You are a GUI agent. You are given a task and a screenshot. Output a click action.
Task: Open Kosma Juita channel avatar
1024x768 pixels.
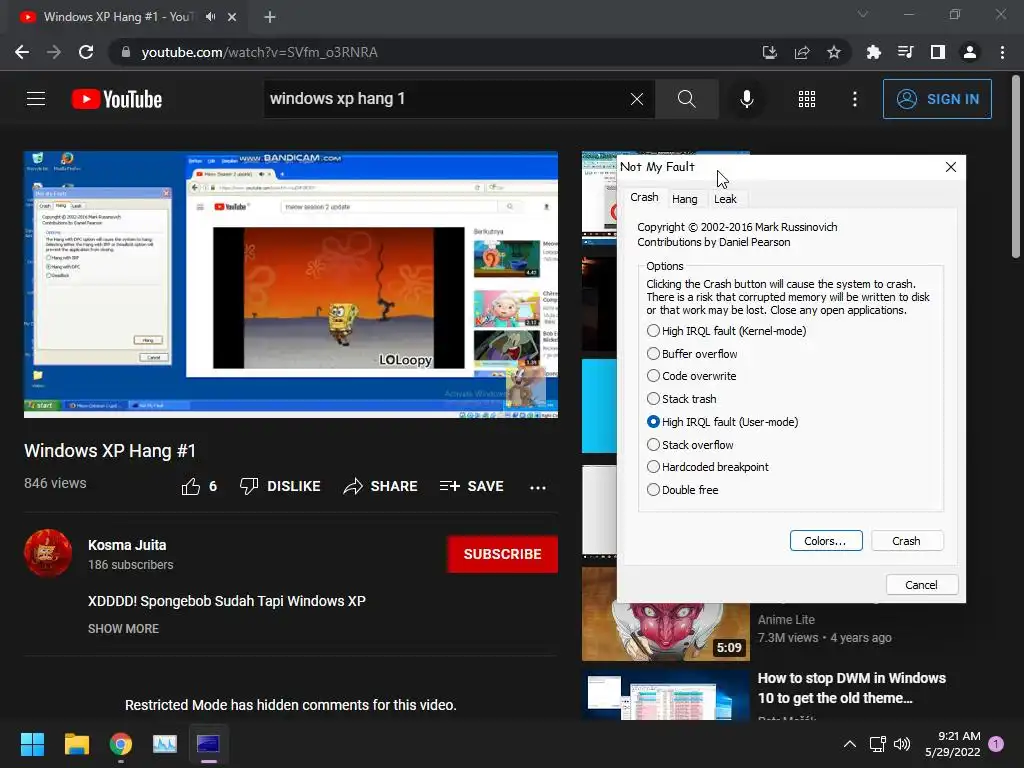(48, 553)
